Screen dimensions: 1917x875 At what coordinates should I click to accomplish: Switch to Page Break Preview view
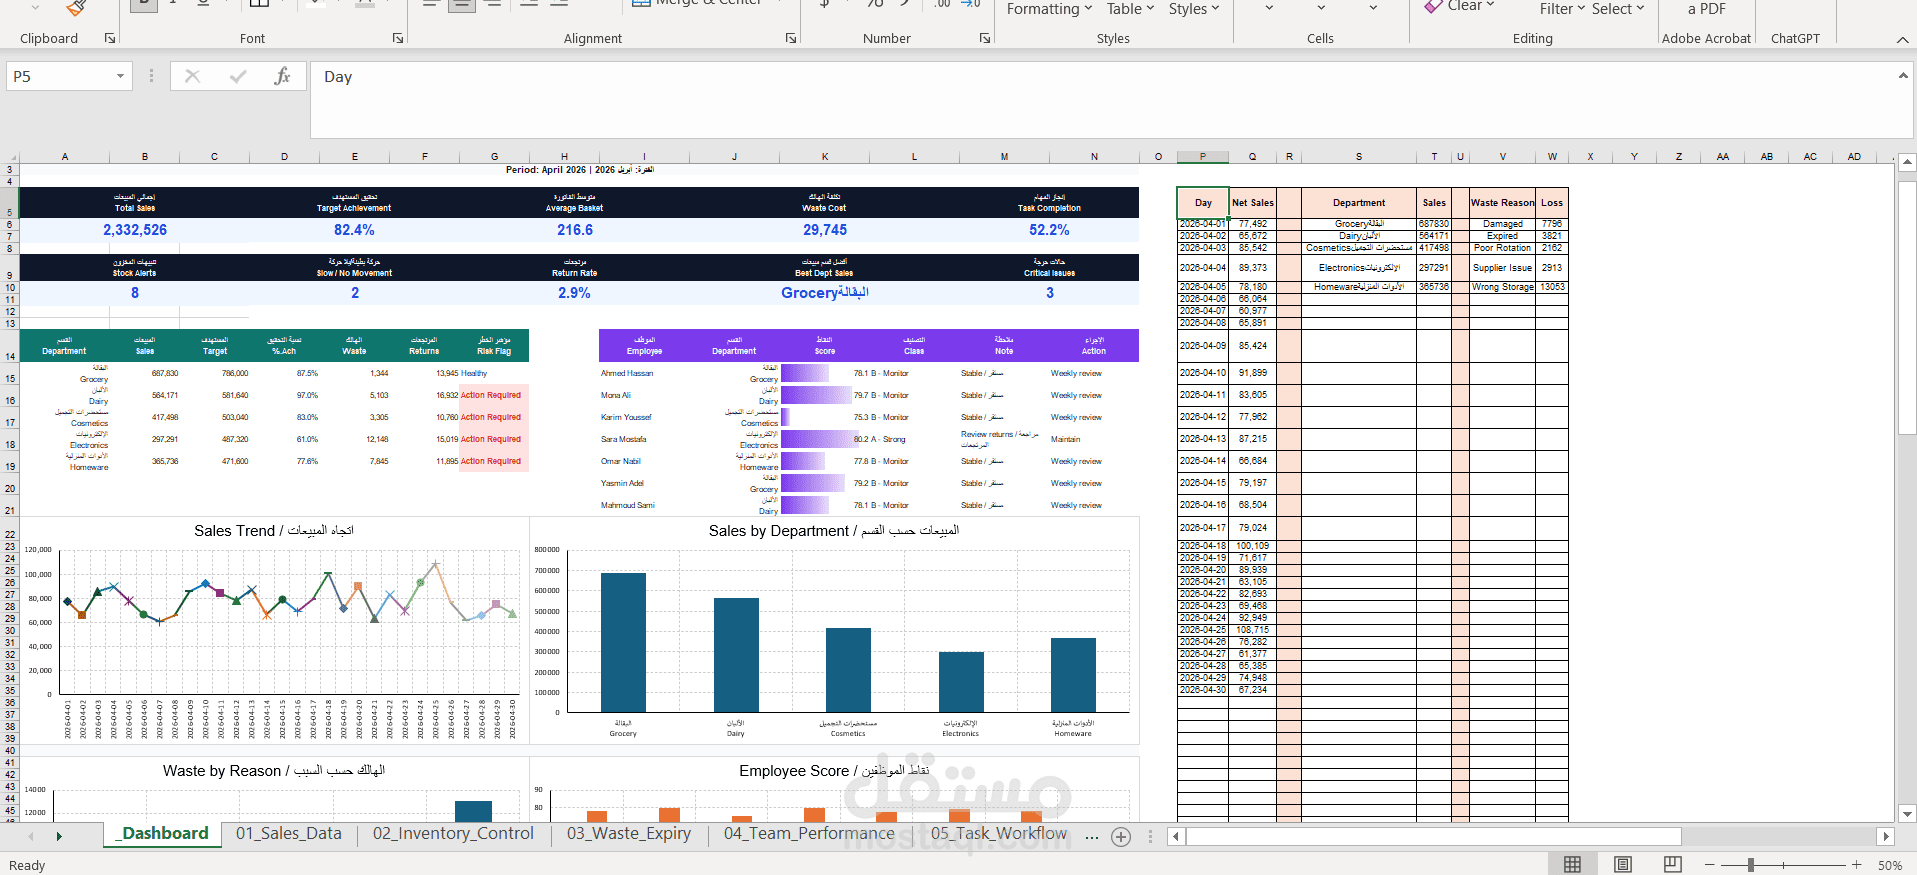tap(1672, 864)
